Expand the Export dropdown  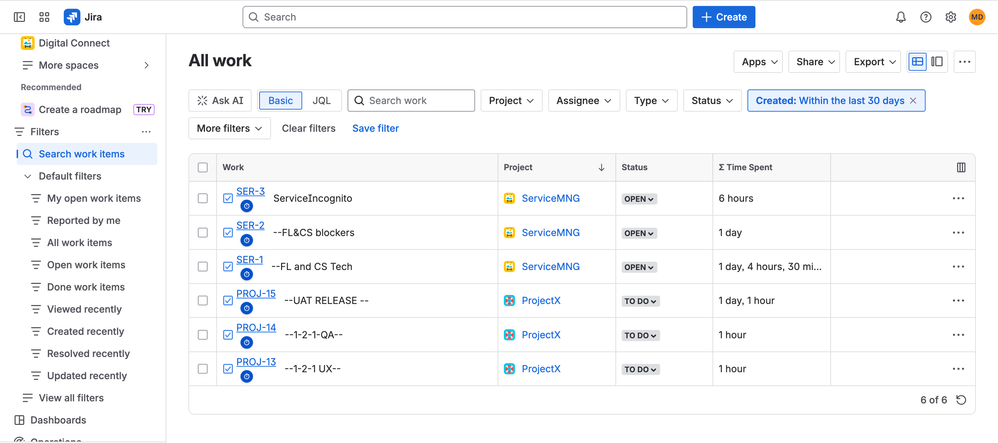click(x=873, y=62)
